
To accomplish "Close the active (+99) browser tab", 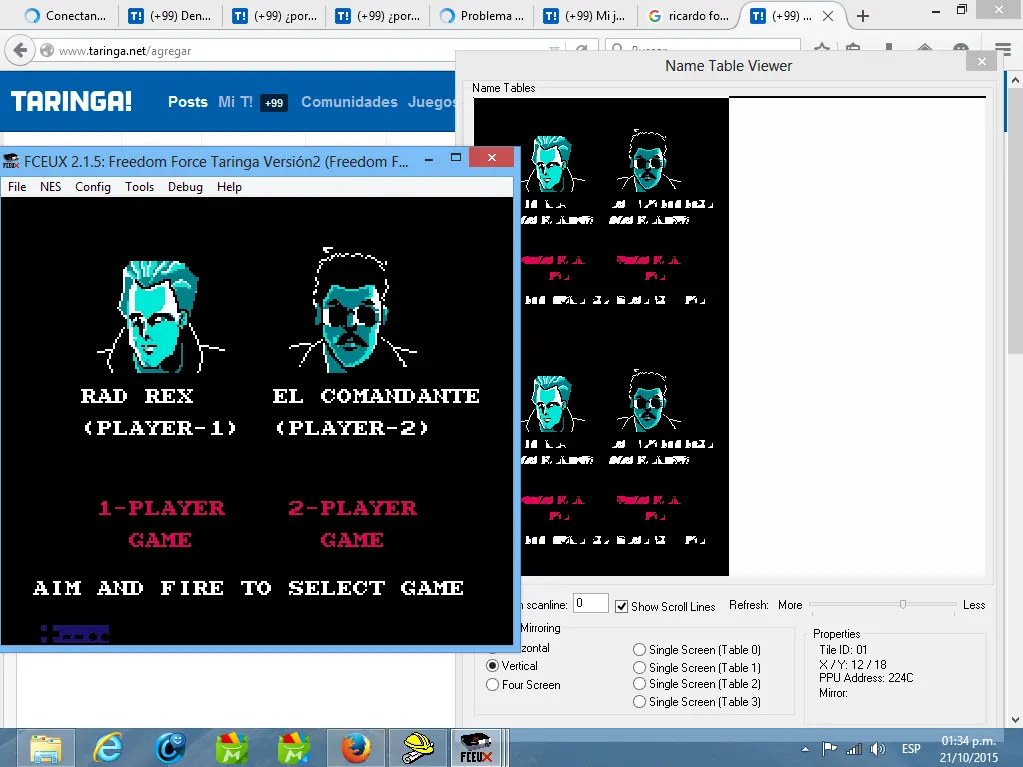I will coord(828,16).
